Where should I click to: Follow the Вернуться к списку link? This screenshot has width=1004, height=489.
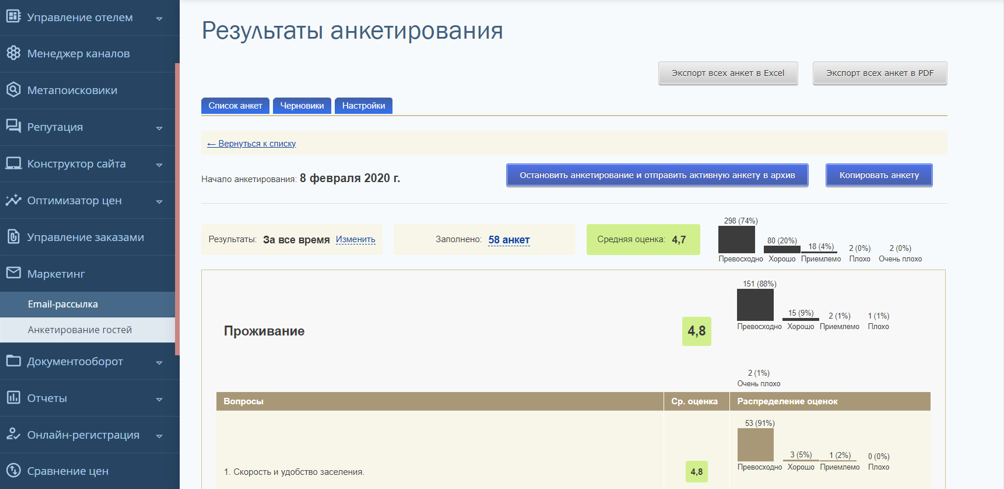pyautogui.click(x=252, y=144)
